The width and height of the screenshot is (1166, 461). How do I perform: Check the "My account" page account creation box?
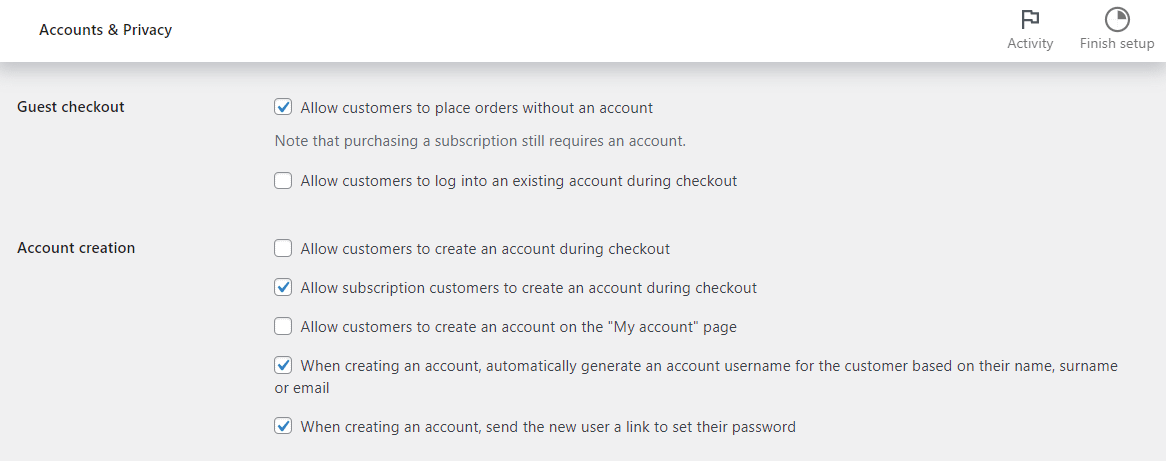click(x=283, y=326)
